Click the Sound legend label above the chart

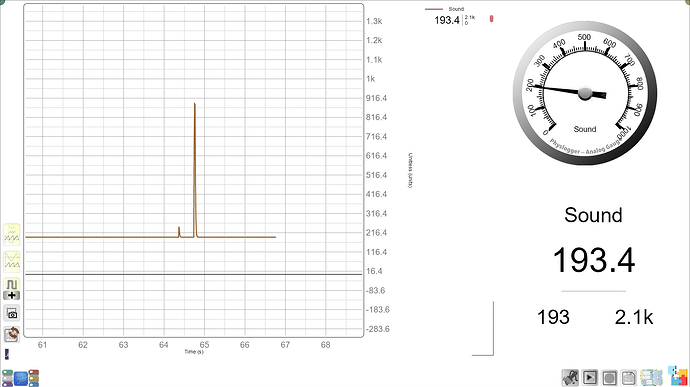click(456, 9)
